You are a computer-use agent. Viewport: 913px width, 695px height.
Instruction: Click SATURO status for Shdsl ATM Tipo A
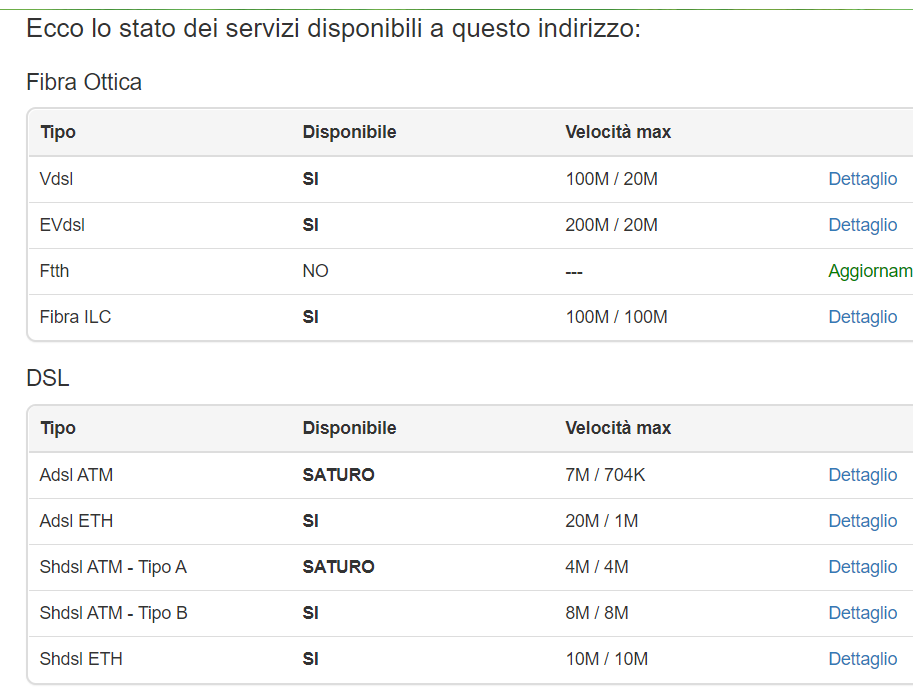pyautogui.click(x=338, y=567)
